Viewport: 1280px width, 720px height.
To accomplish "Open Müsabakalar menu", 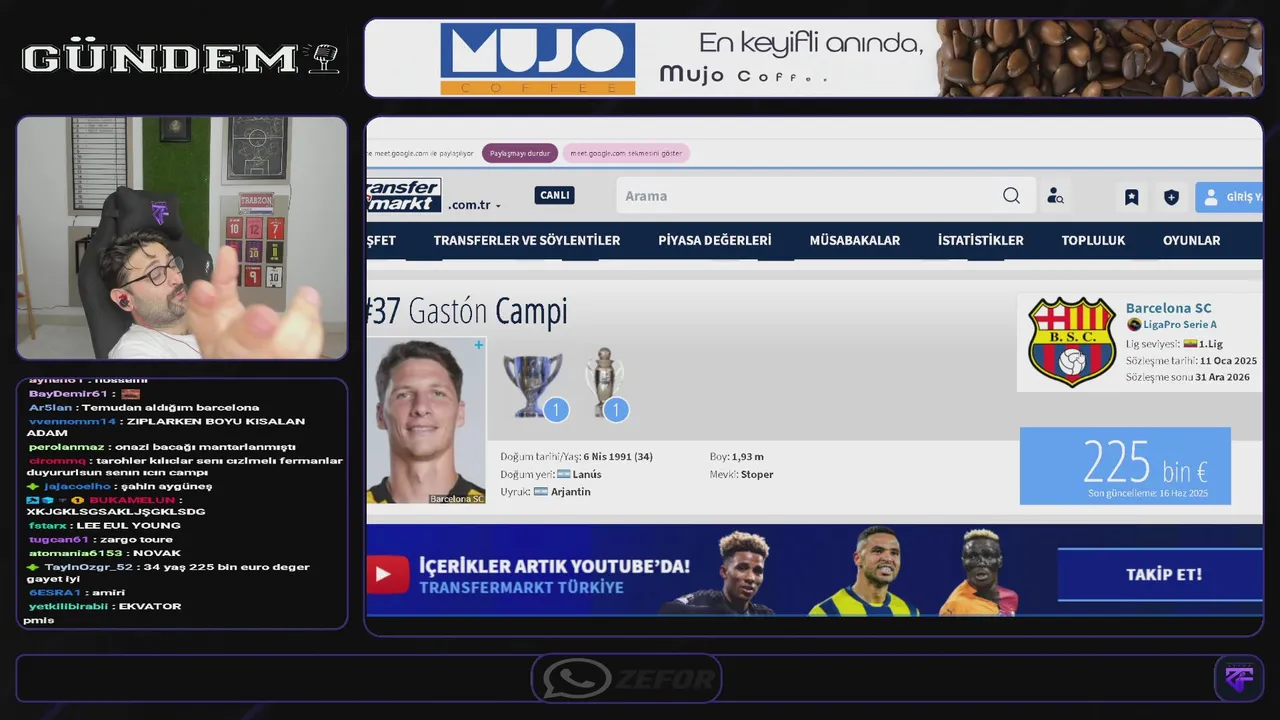I will coord(855,240).
